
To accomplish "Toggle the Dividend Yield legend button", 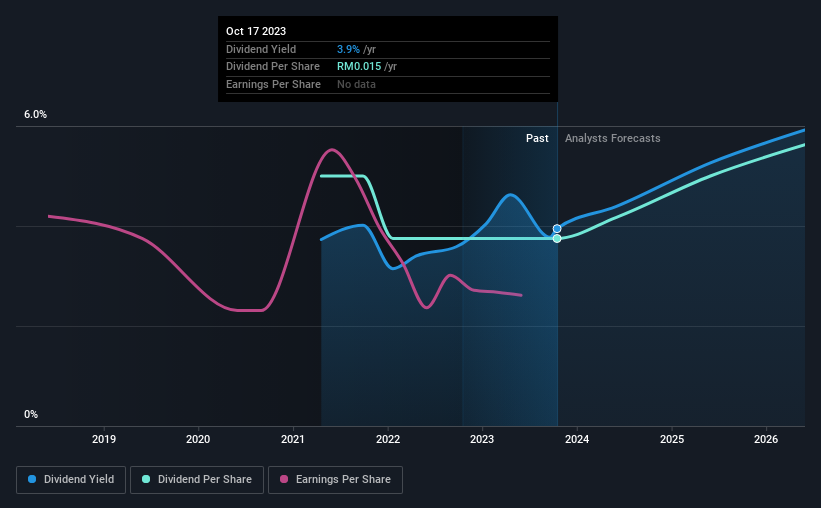I will point(71,480).
